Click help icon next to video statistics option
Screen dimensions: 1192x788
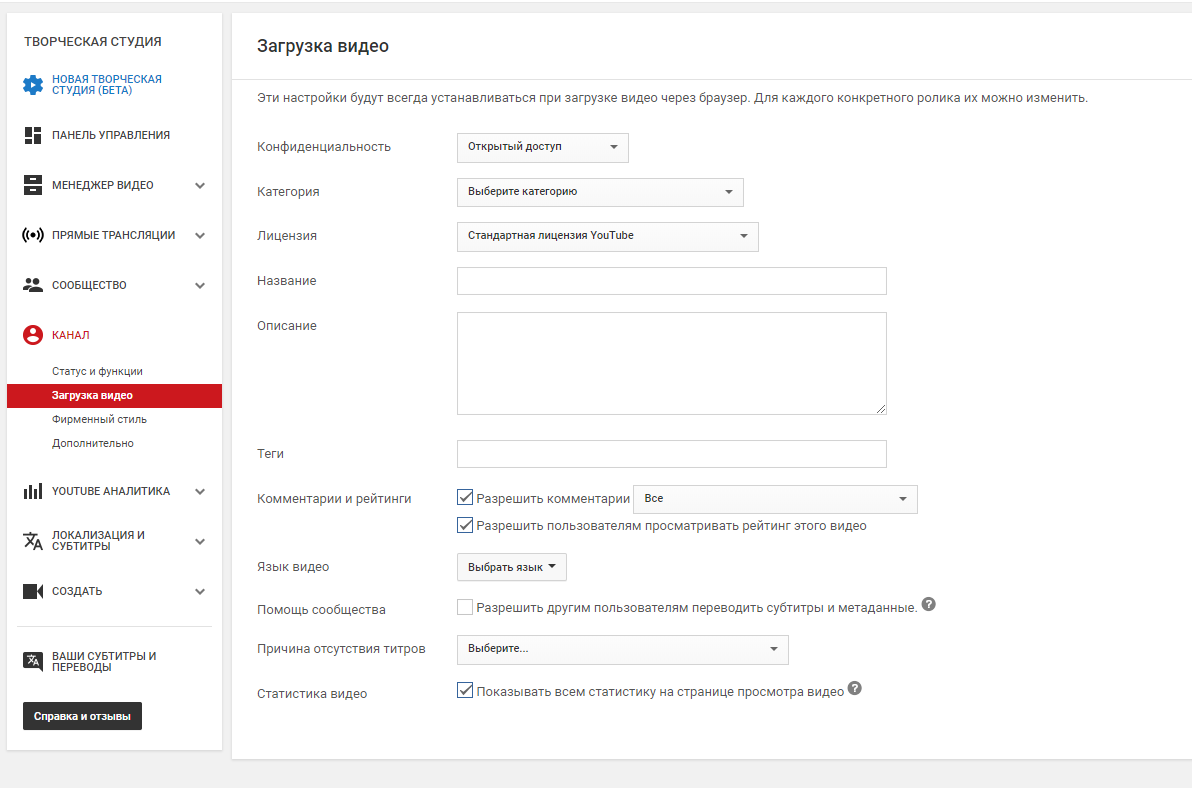click(855, 689)
